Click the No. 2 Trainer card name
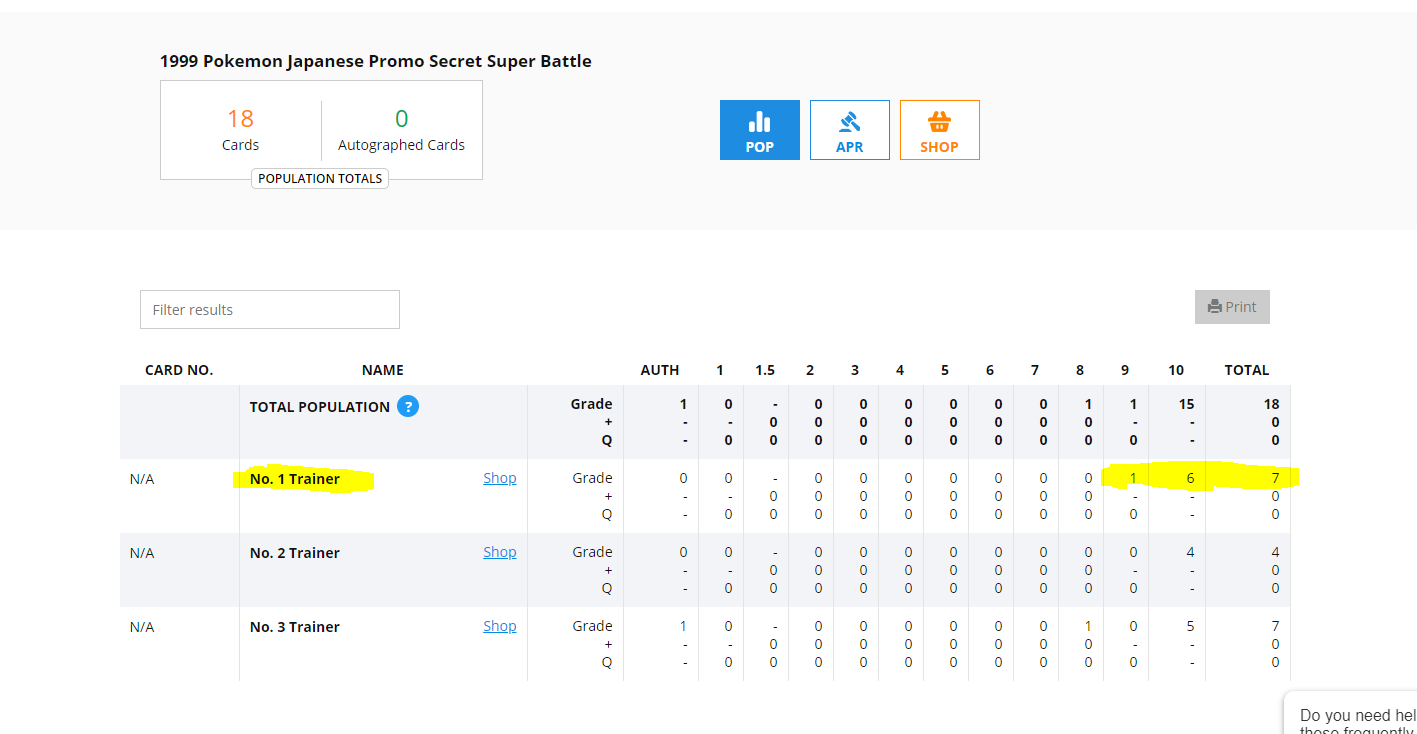This screenshot has height=734, width=1417. [295, 553]
